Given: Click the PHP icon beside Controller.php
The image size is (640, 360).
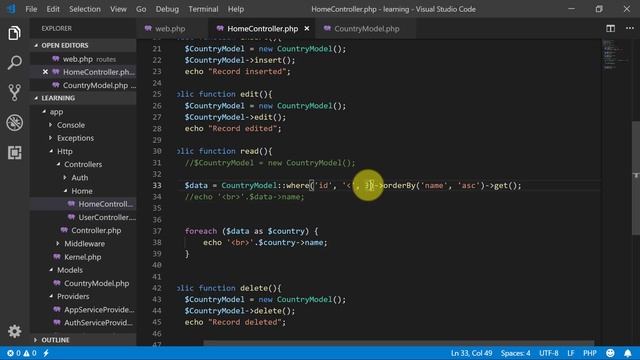Looking at the screenshot, I should click(x=64, y=230).
